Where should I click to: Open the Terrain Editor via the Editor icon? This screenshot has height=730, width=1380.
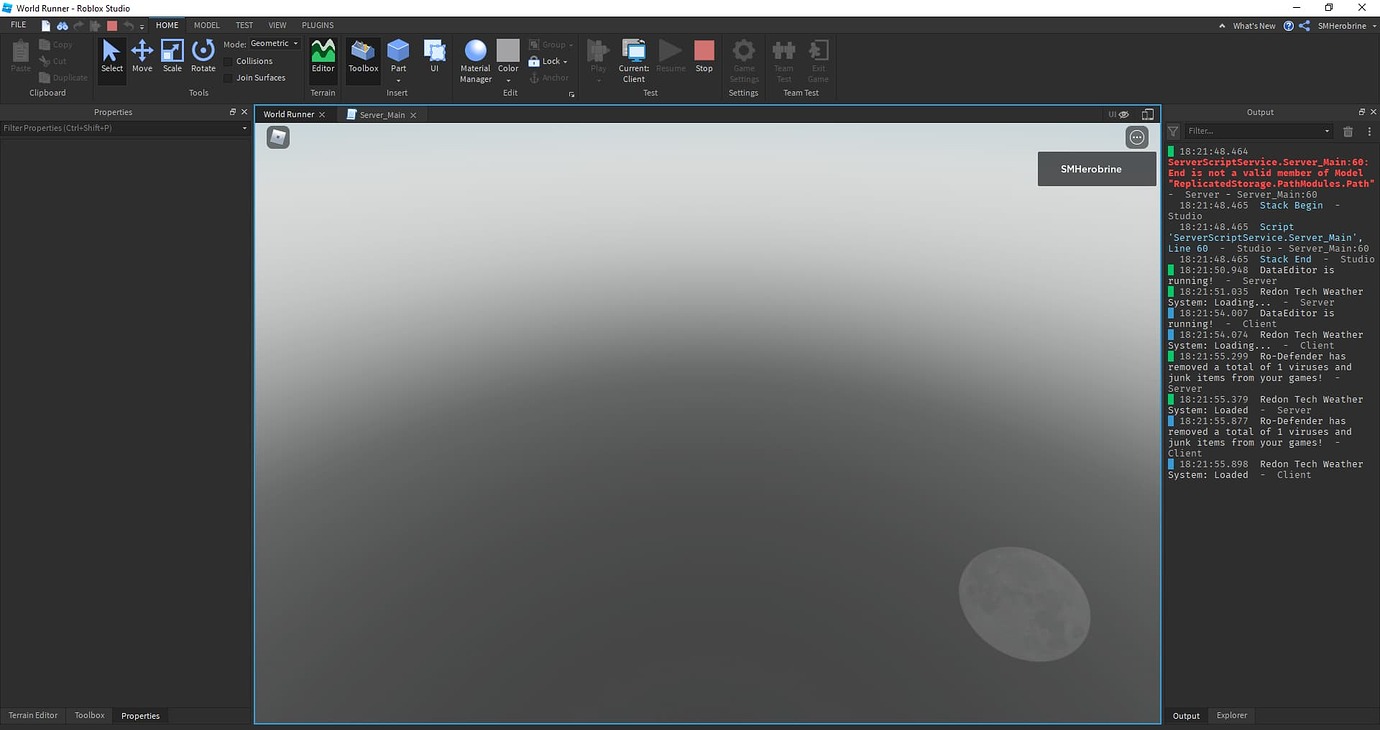click(322, 57)
